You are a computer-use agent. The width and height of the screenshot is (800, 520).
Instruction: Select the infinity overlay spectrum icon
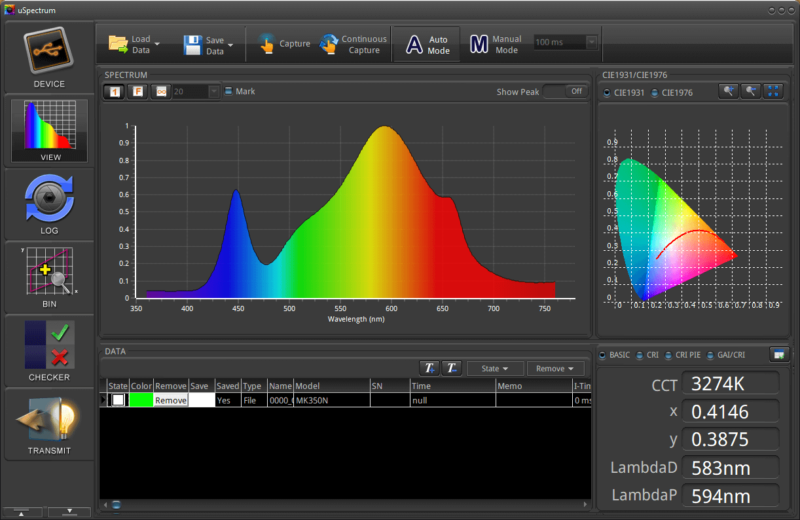[161, 92]
